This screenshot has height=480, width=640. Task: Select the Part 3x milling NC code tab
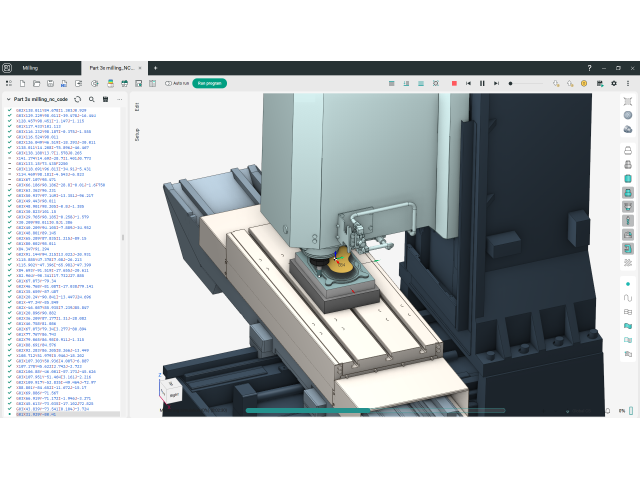(112, 67)
